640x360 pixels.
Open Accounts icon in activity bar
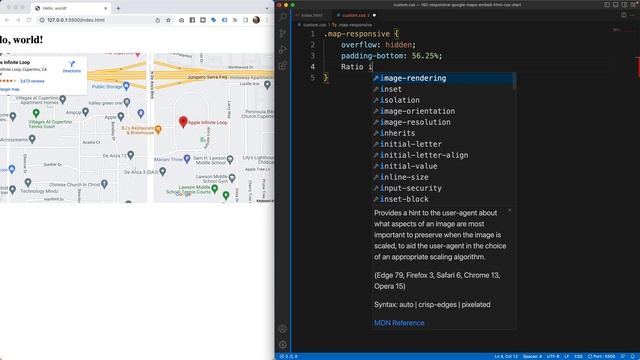click(x=283, y=329)
